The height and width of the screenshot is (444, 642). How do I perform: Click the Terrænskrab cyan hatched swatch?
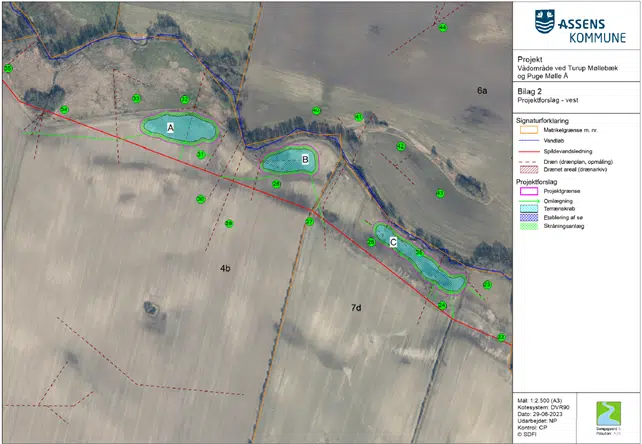529,208
